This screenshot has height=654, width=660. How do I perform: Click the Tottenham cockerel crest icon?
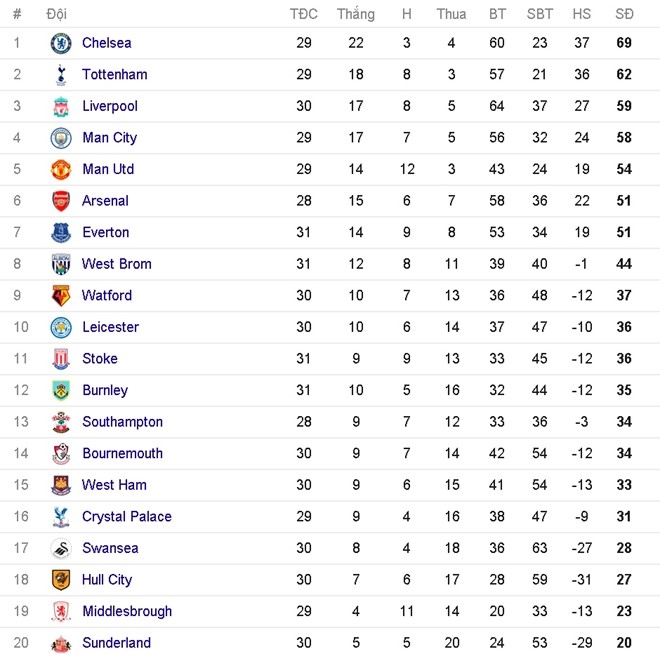coord(61,75)
